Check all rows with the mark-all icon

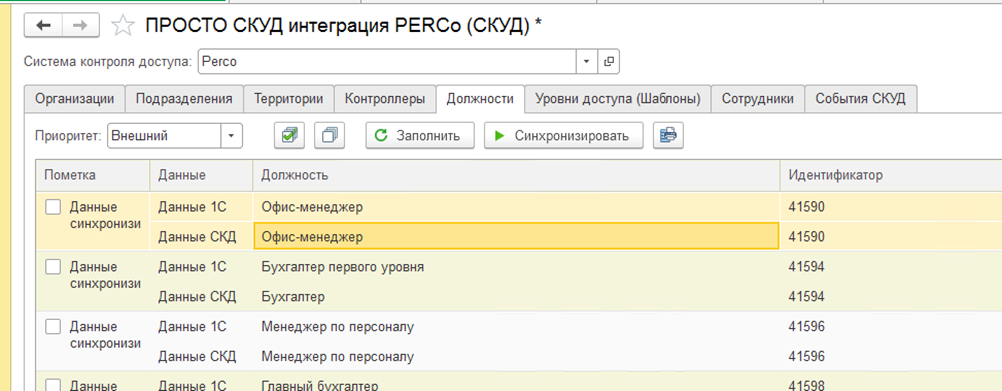coord(289,135)
